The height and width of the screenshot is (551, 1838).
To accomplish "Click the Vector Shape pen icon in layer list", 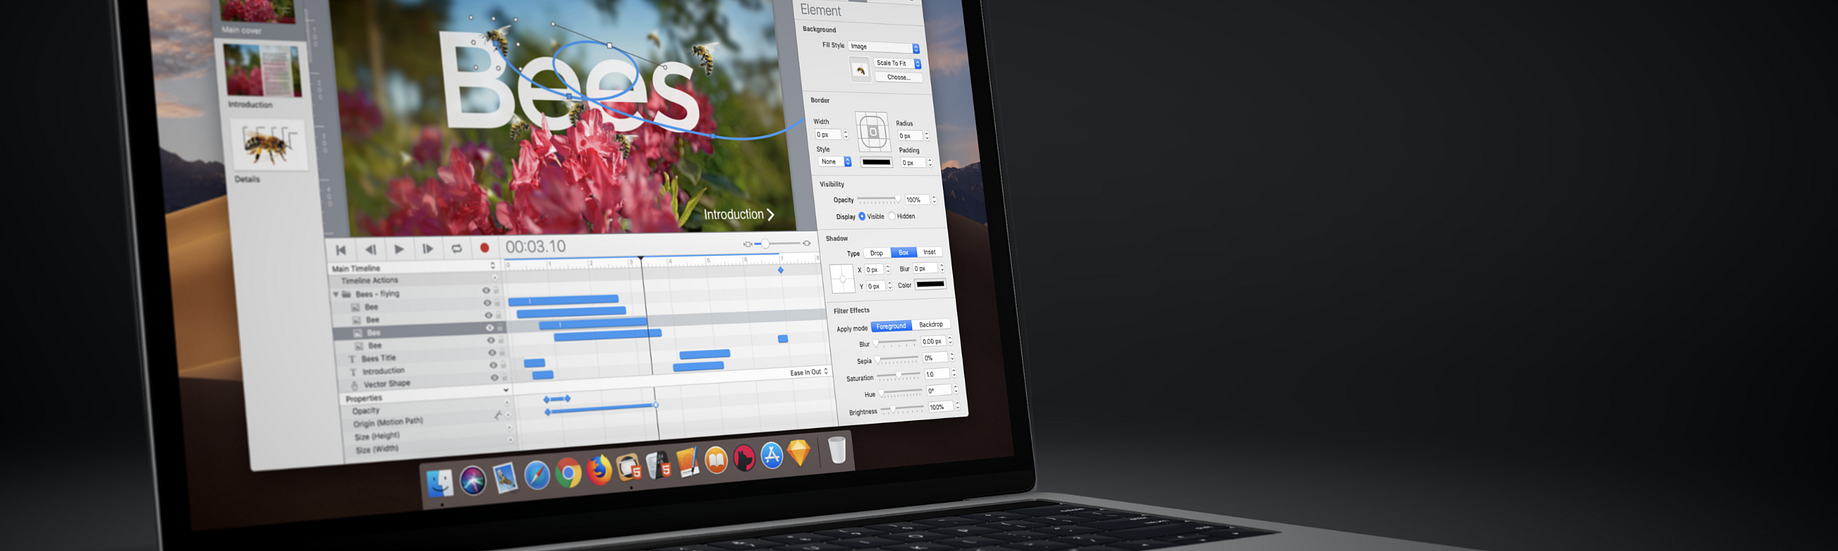I will [x=354, y=385].
